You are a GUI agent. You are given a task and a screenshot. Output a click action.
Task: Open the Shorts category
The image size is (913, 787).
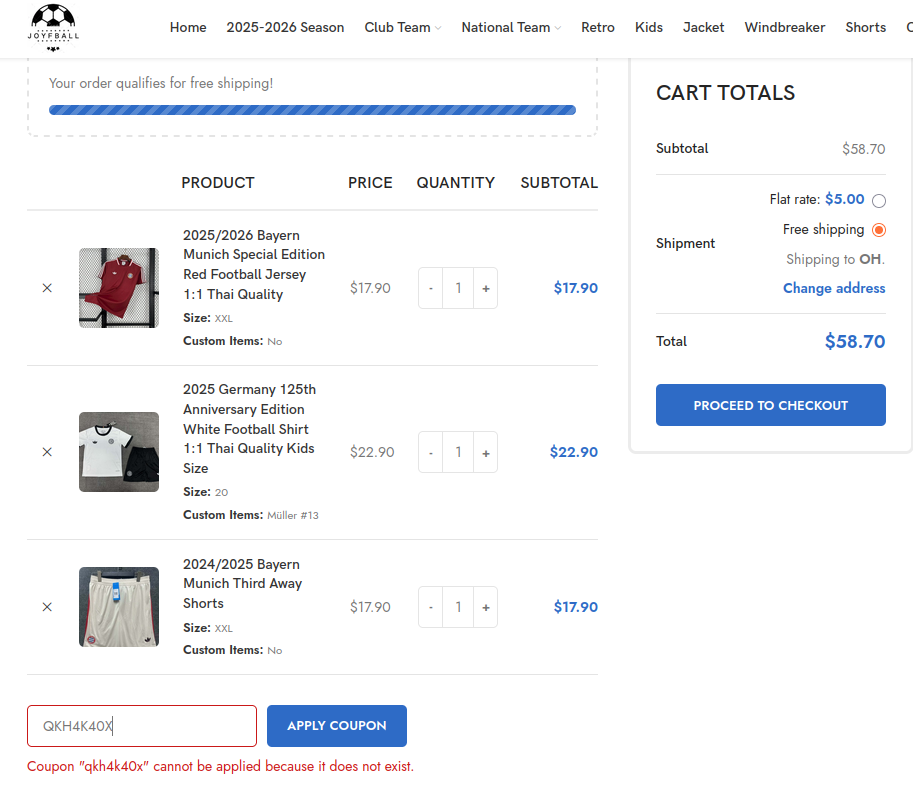point(865,27)
